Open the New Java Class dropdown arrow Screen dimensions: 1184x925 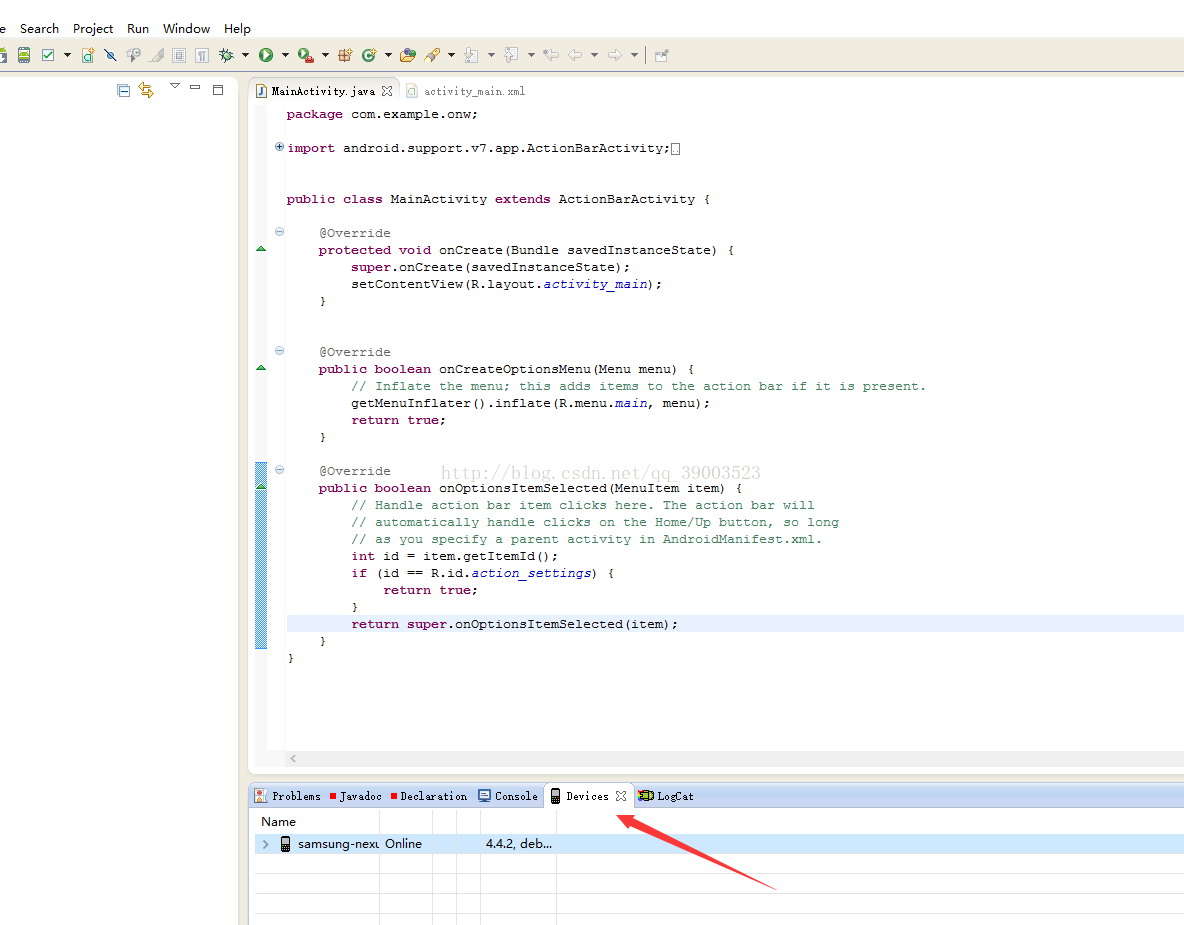pyautogui.click(x=388, y=55)
